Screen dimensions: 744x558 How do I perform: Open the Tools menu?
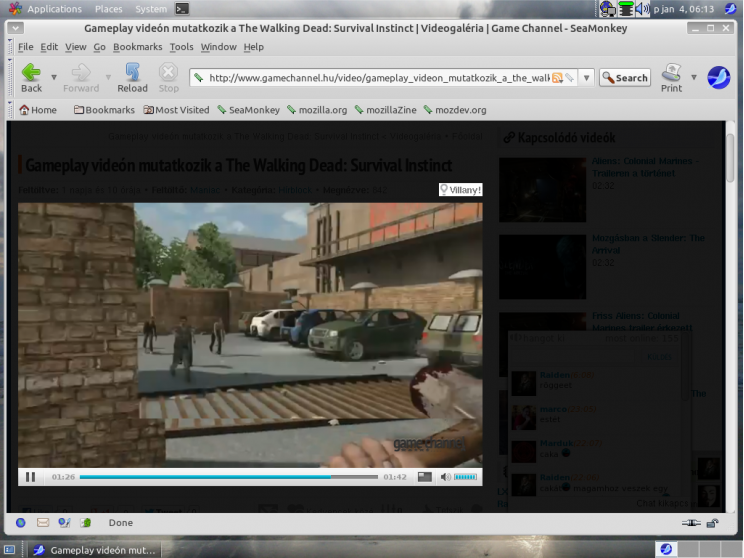(x=181, y=47)
